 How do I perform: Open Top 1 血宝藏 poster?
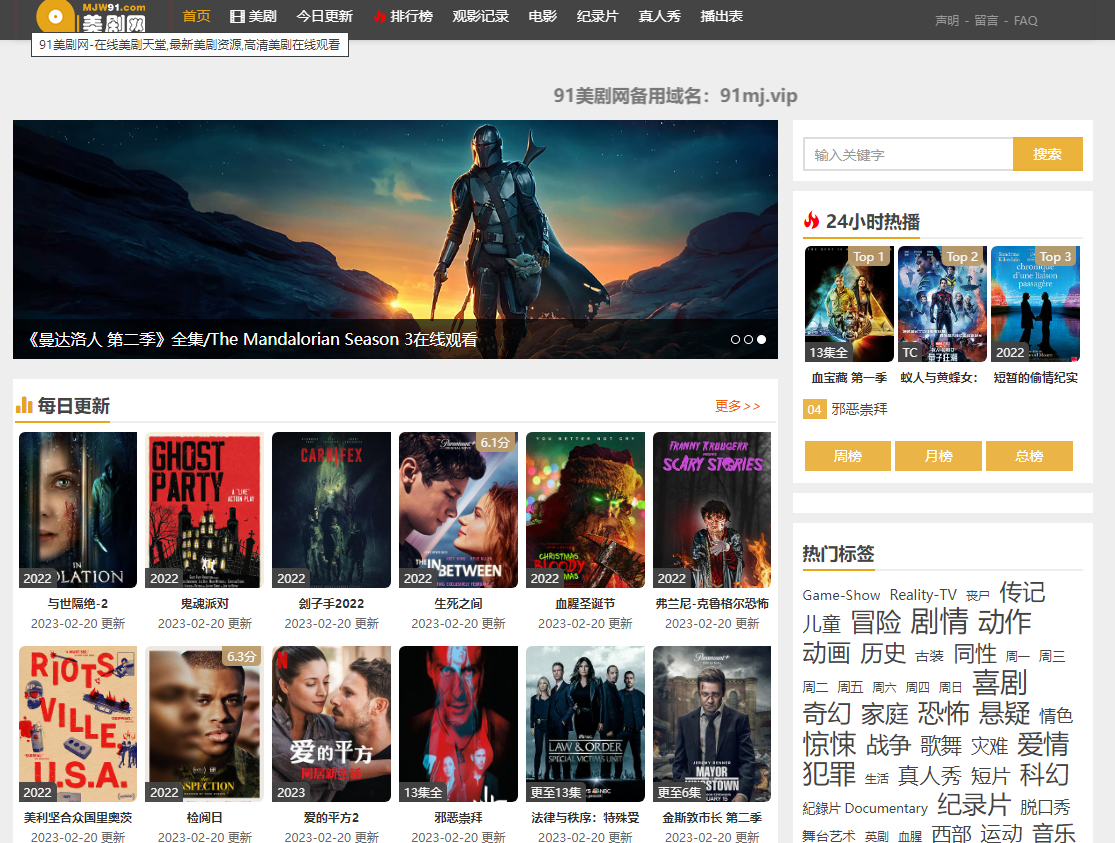(849, 304)
